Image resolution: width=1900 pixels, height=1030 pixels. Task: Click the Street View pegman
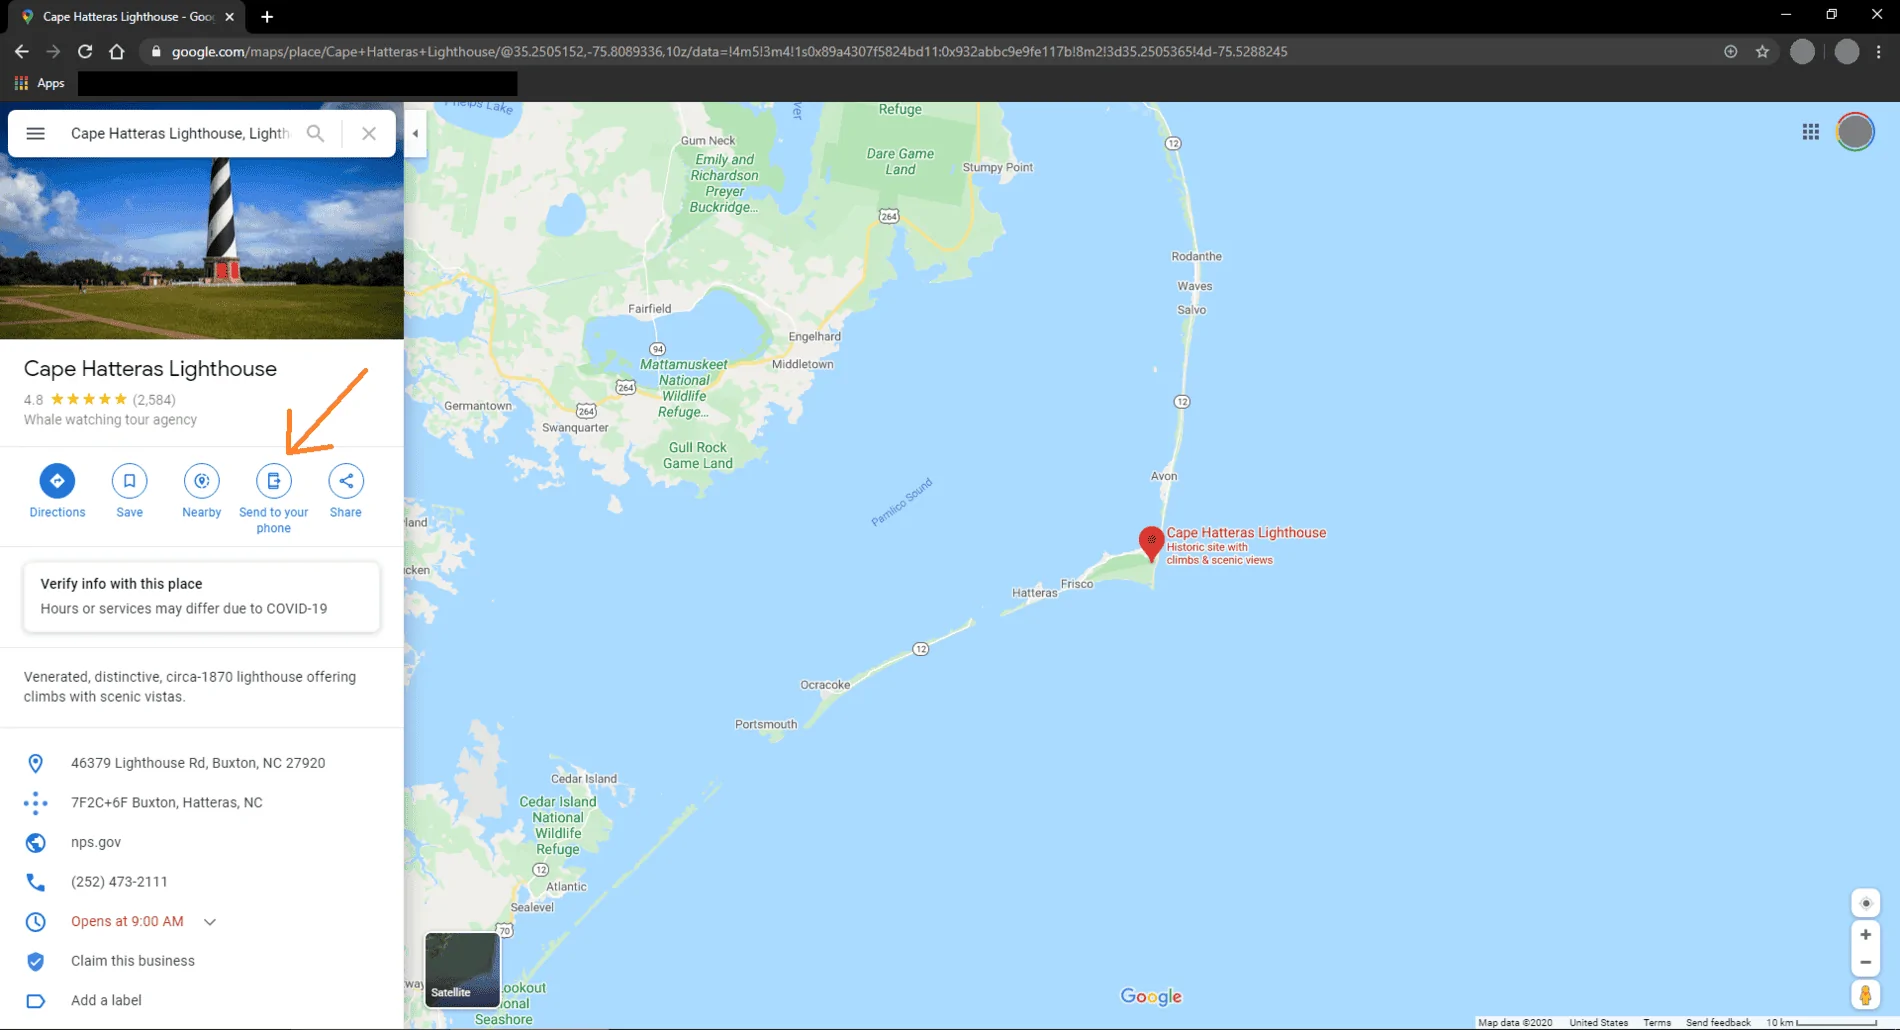point(1865,995)
